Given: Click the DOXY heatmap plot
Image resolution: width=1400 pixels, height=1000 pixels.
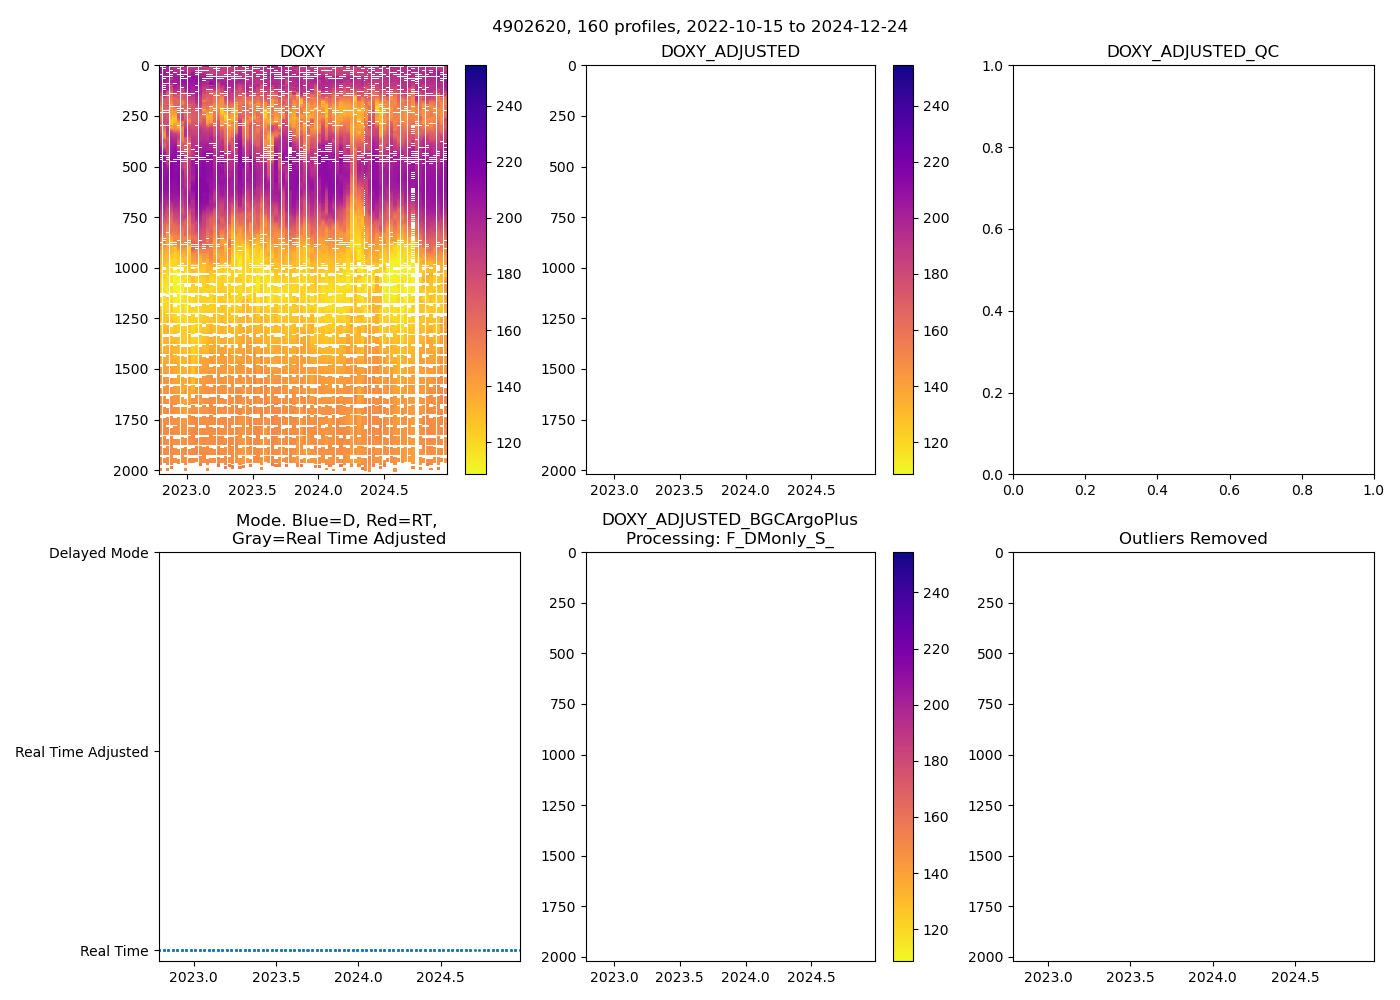Looking at the screenshot, I should tap(303, 270).
